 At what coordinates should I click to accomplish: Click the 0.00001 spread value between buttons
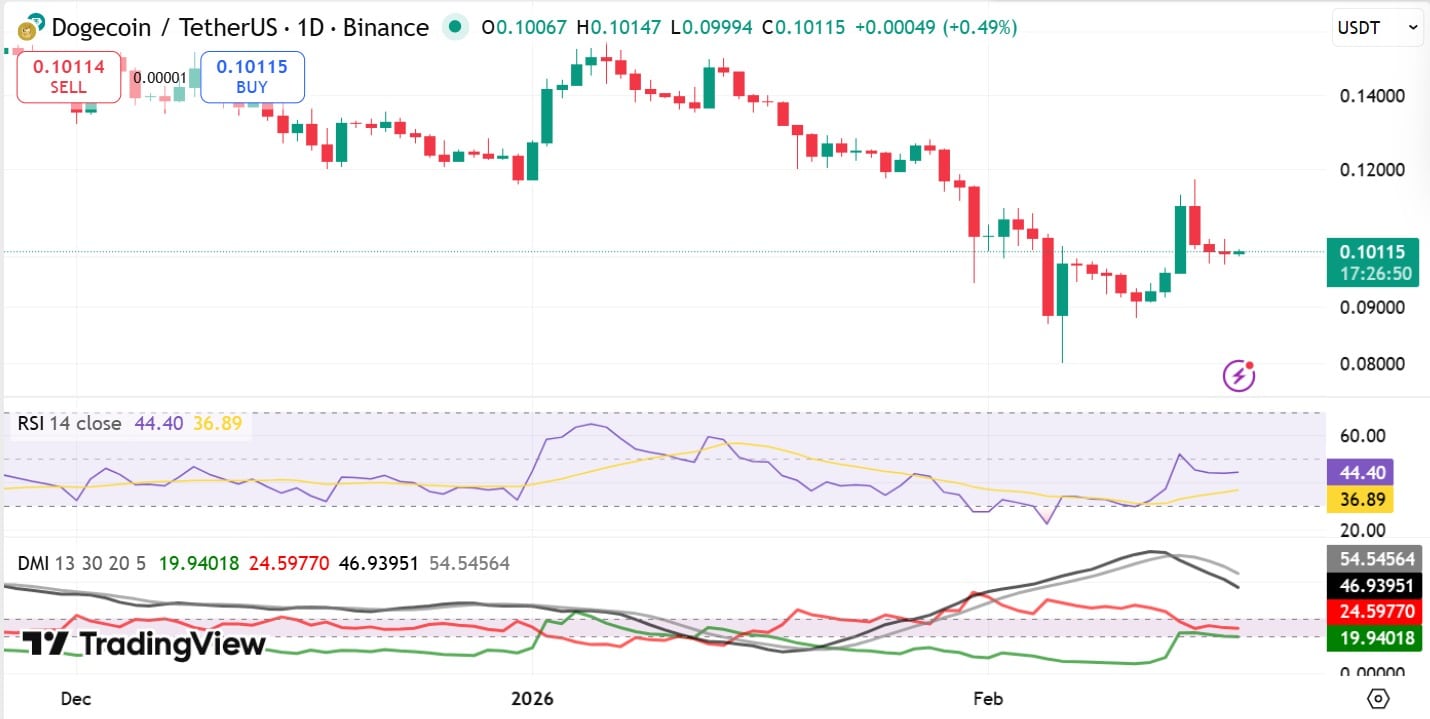pos(158,77)
